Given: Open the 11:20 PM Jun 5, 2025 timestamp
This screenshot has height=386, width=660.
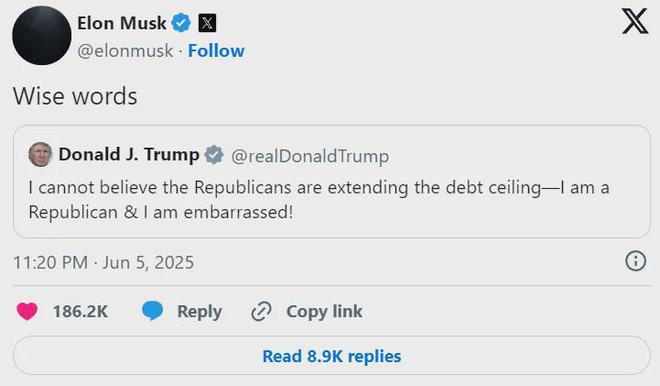Looking at the screenshot, I should point(104,262).
